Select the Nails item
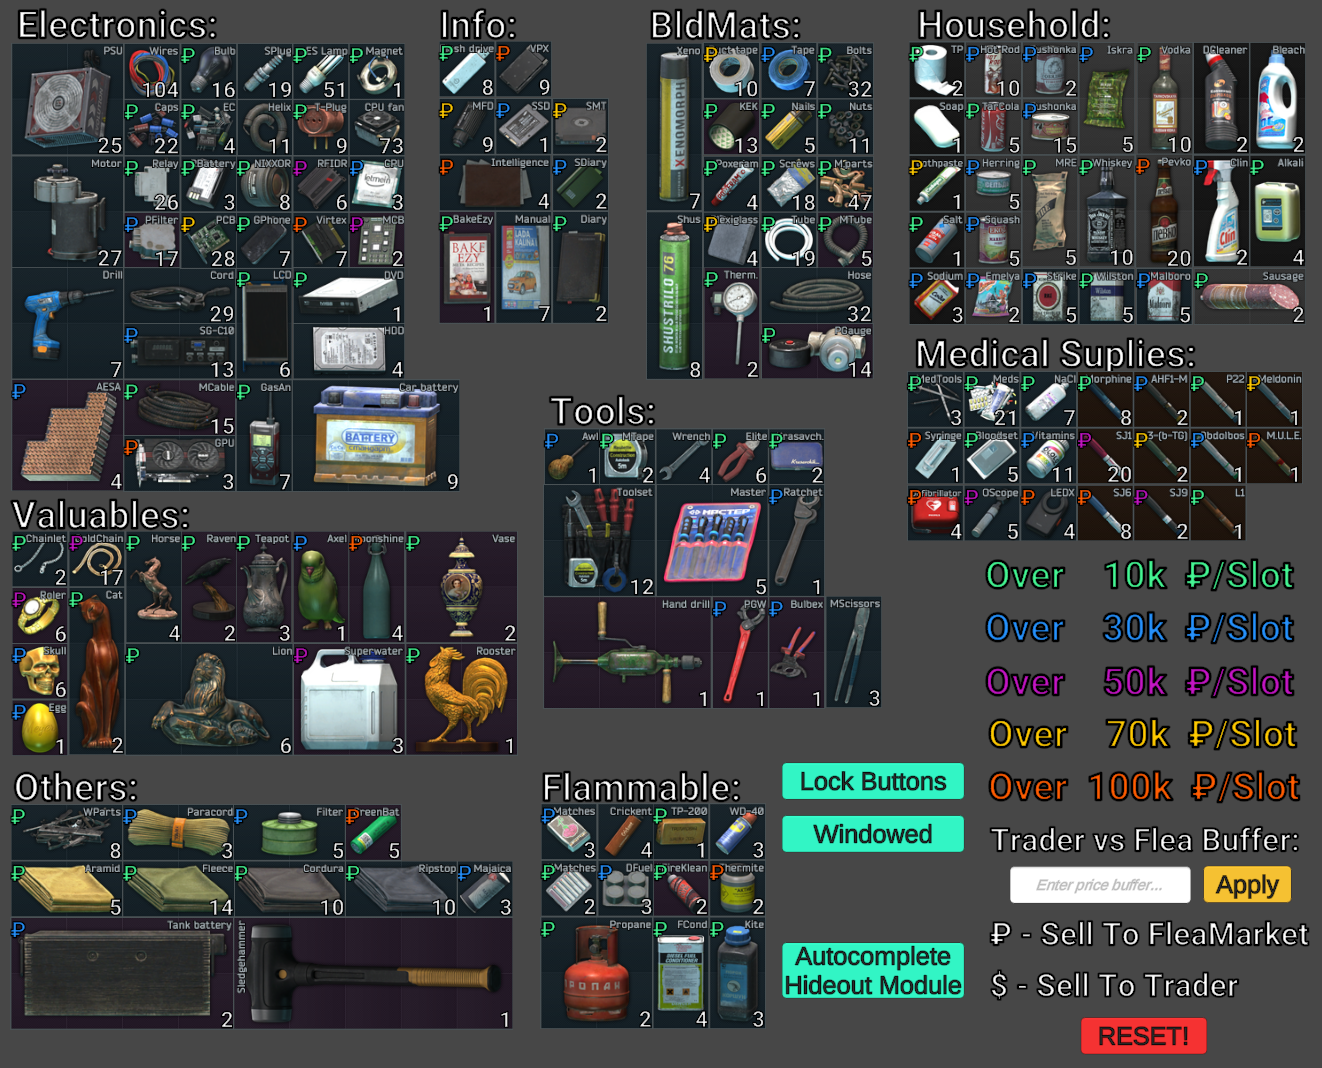Screen dimensions: 1322x1068 pyautogui.click(x=790, y=128)
